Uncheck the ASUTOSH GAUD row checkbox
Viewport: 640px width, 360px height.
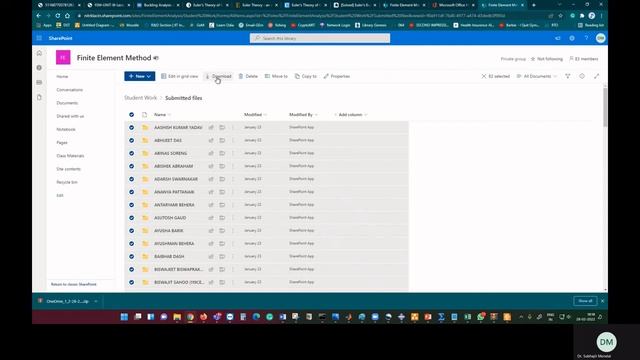click(x=131, y=218)
